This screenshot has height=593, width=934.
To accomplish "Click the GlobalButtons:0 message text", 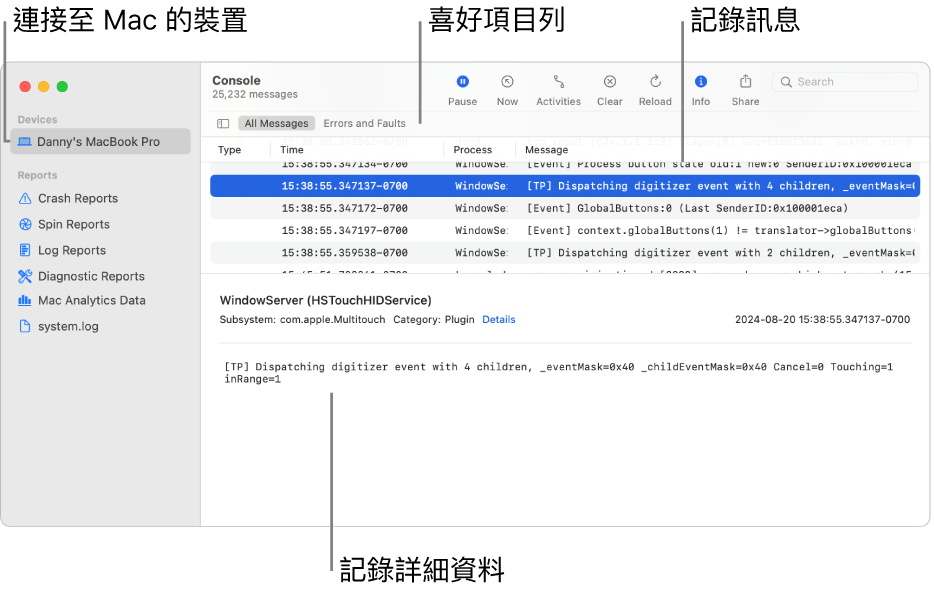I will [687, 208].
